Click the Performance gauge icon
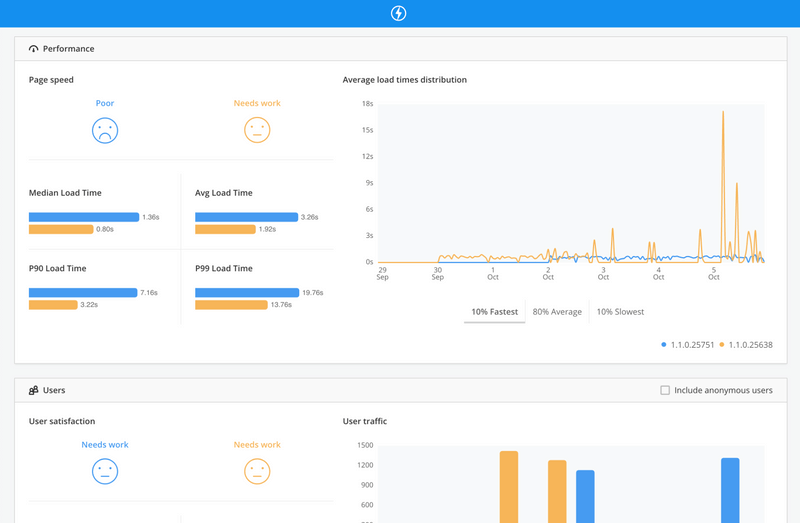 [34, 49]
